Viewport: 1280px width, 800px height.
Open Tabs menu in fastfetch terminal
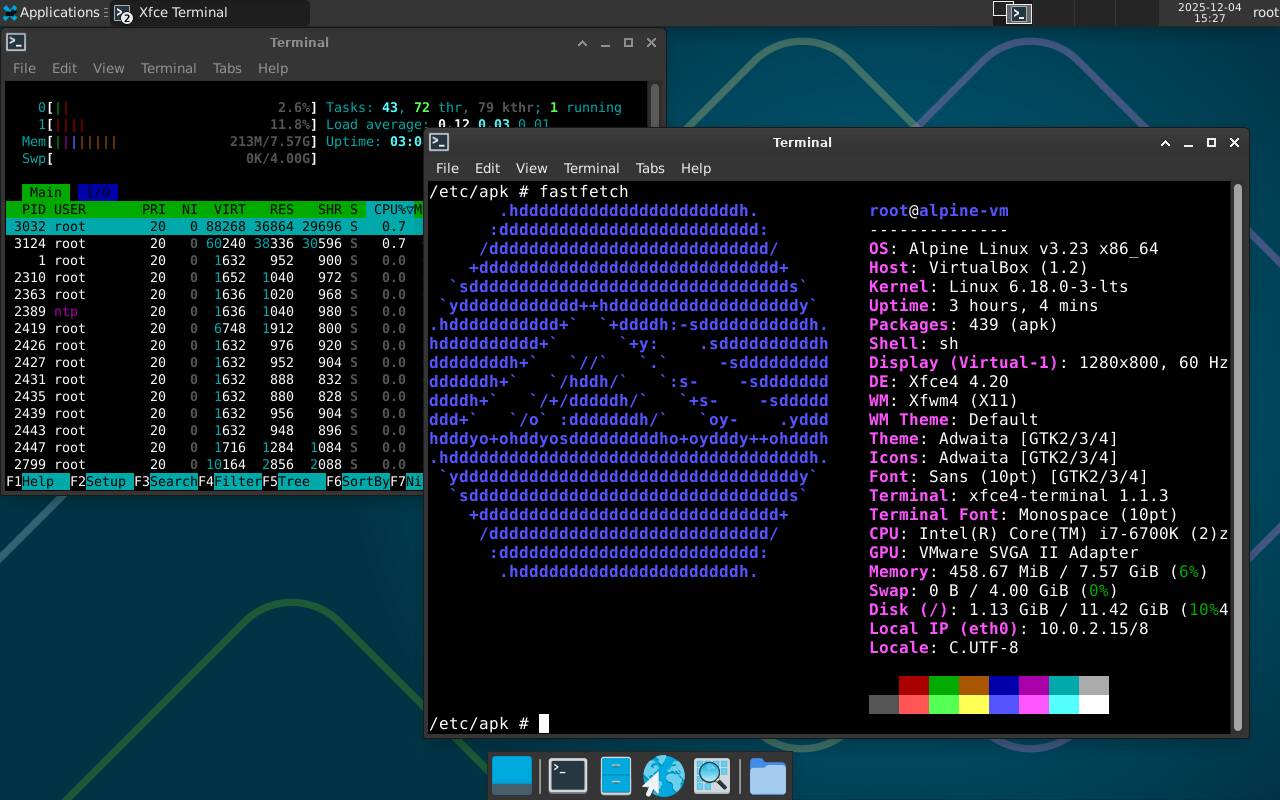(649, 168)
